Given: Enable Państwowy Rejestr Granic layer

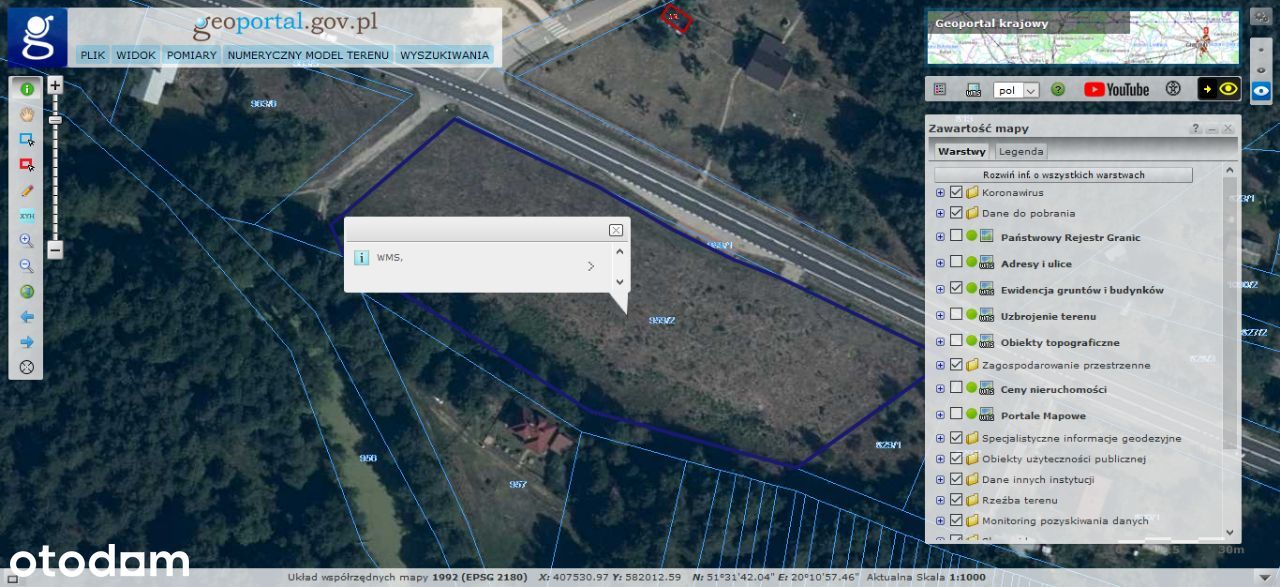Looking at the screenshot, I should tap(956, 236).
